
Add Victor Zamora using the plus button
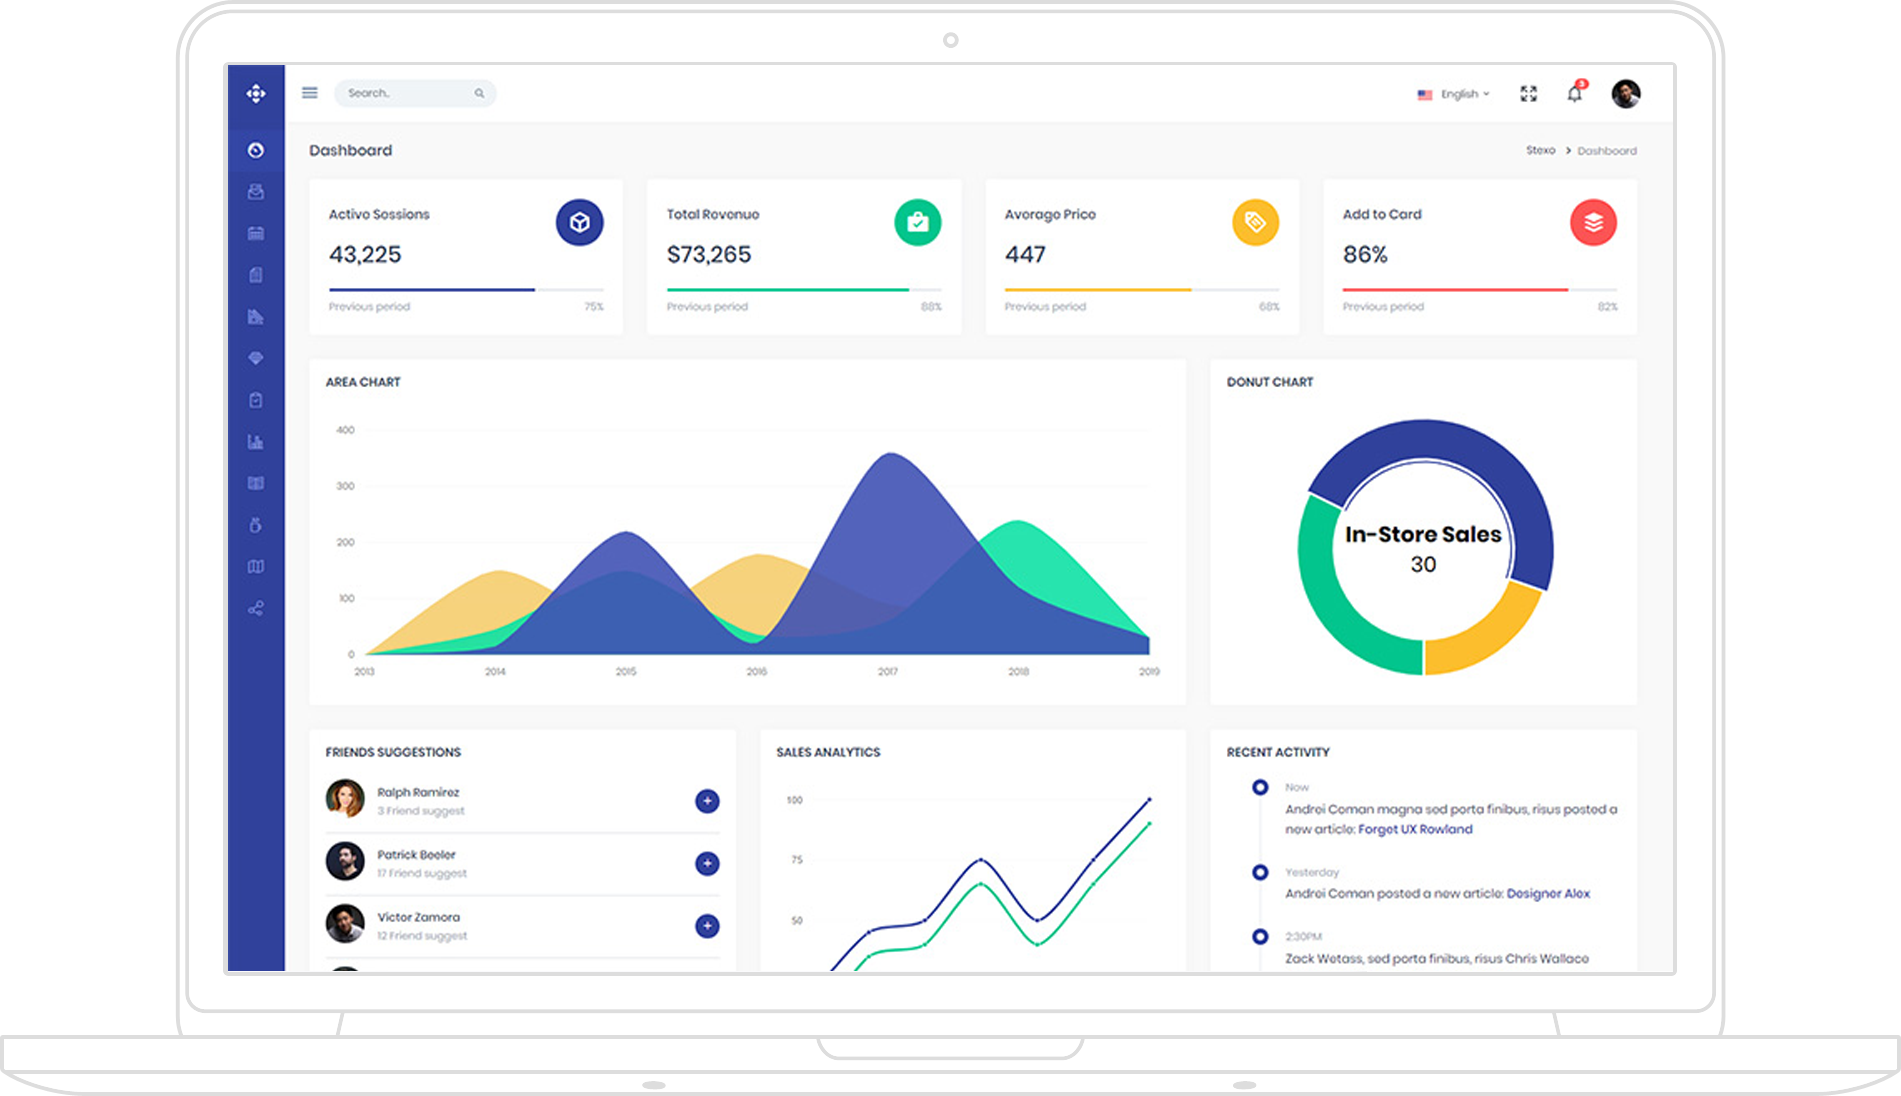coord(707,926)
